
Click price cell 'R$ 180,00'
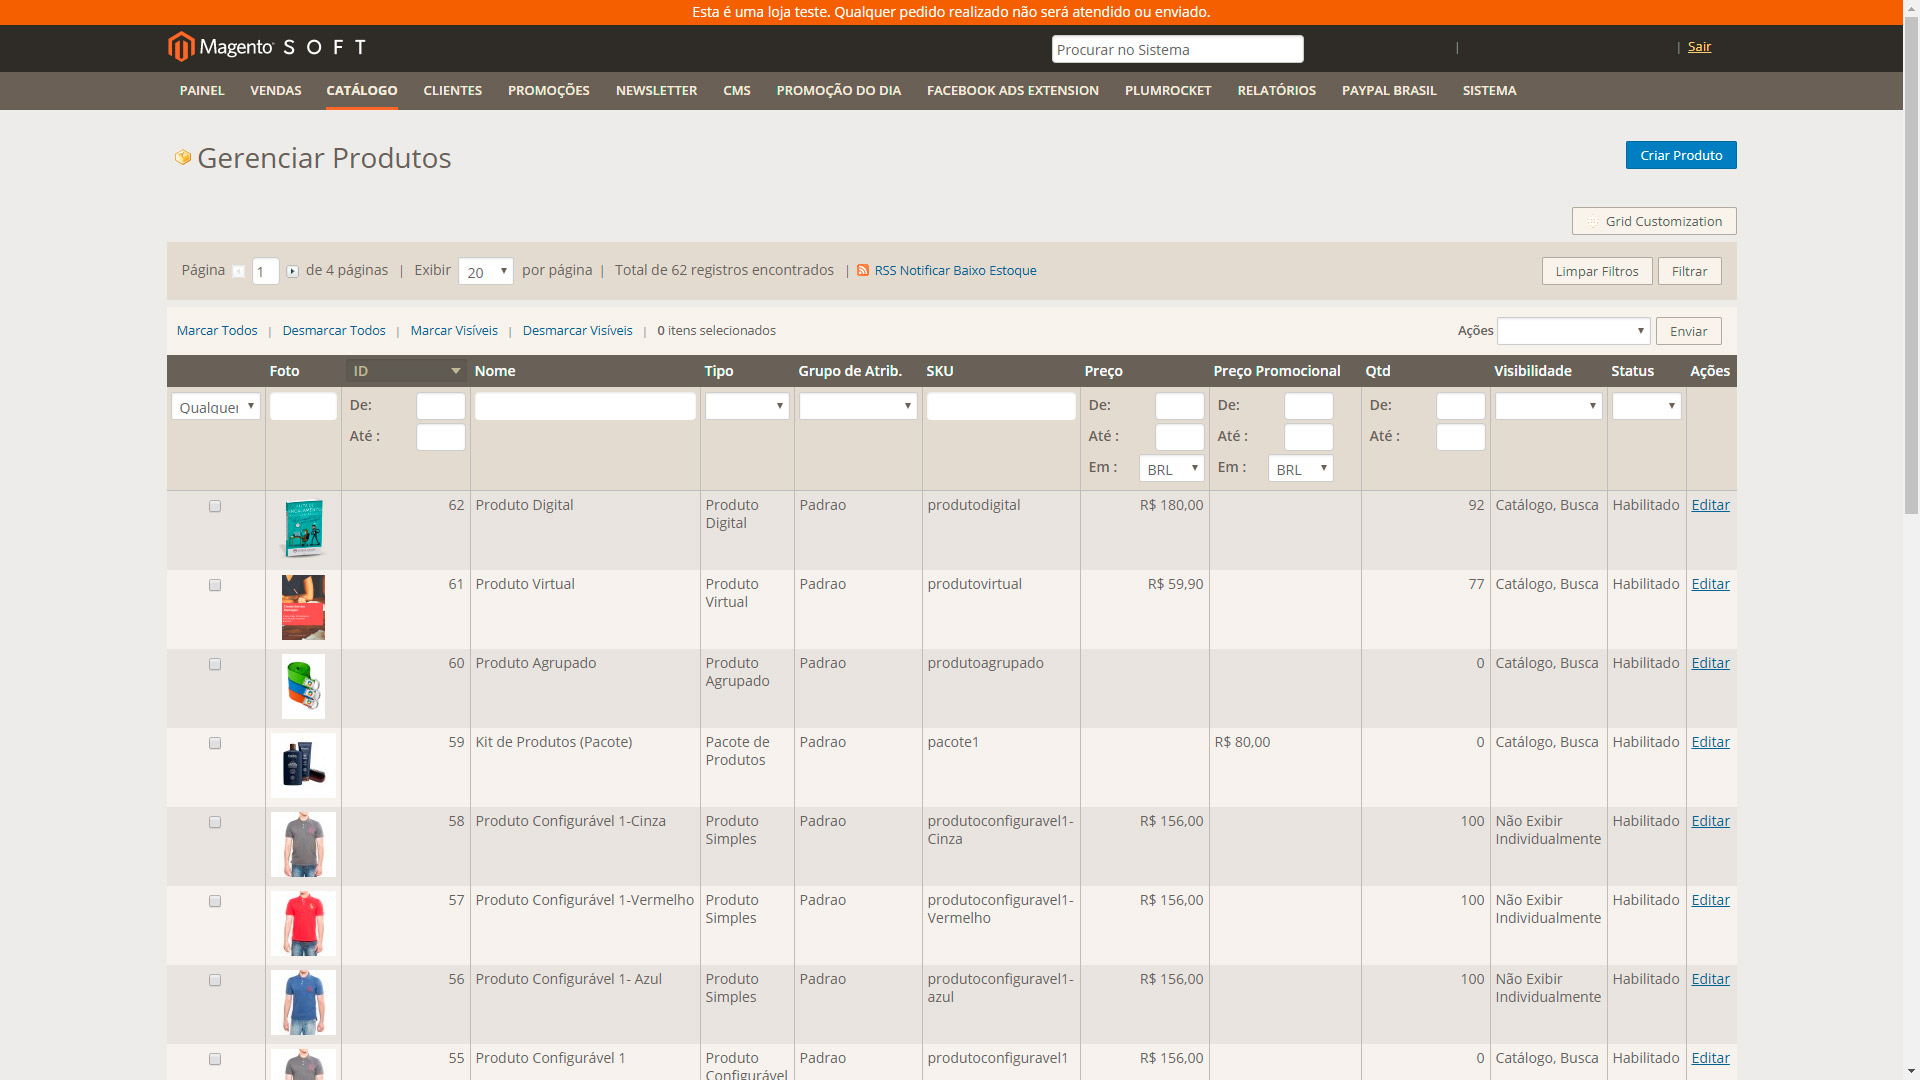click(x=1172, y=505)
